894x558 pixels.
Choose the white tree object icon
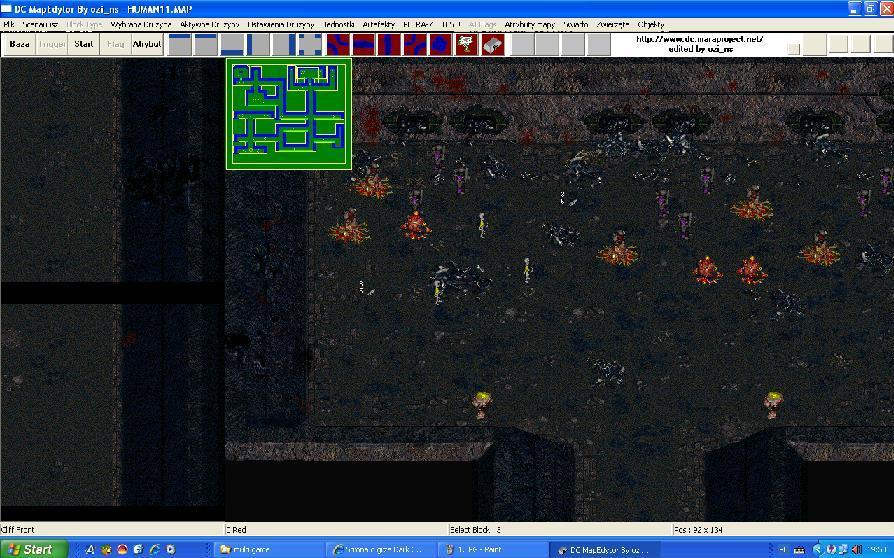(466, 44)
